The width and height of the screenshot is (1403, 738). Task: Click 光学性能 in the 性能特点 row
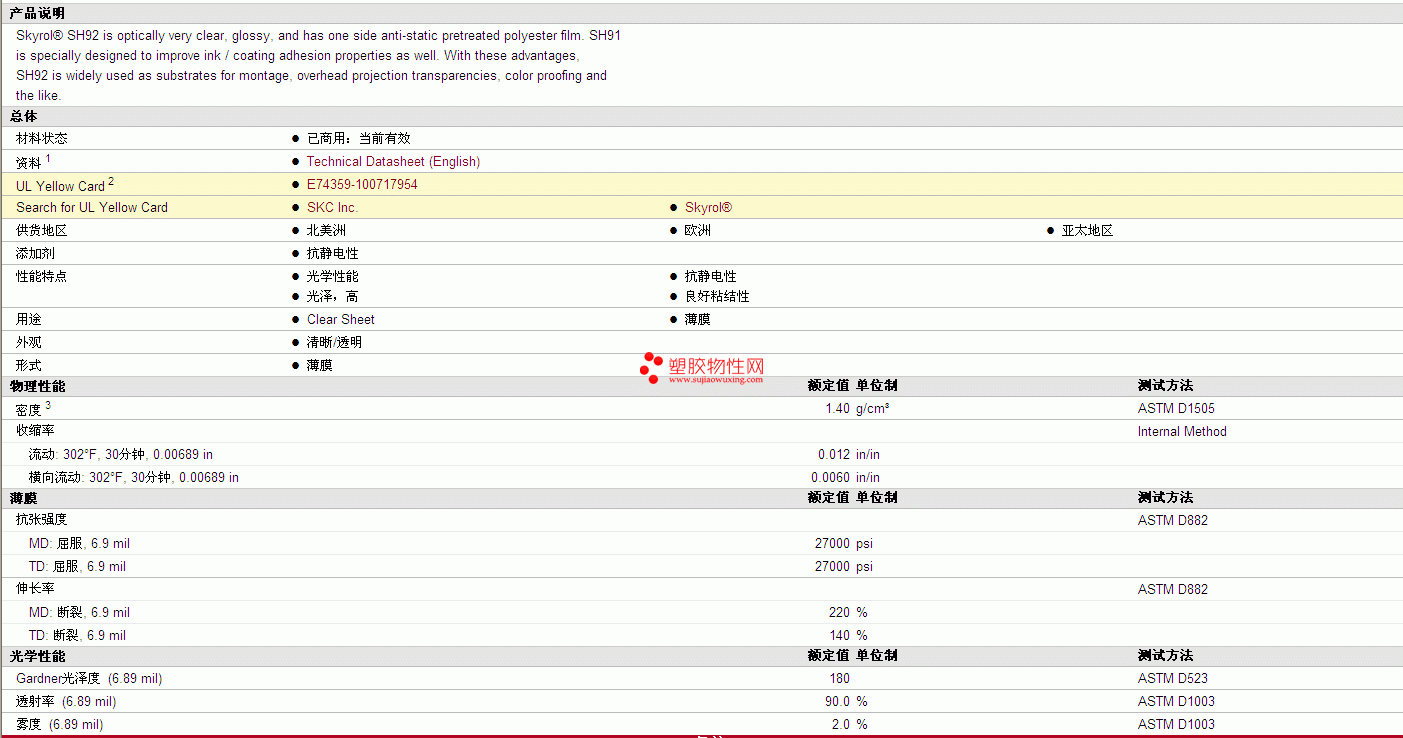click(332, 276)
